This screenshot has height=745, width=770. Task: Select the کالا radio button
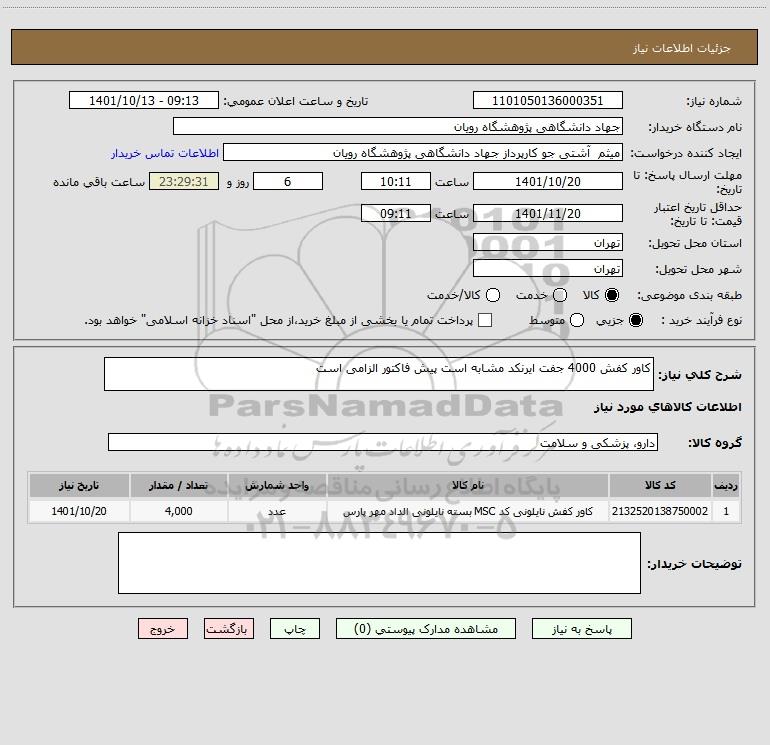point(612,295)
